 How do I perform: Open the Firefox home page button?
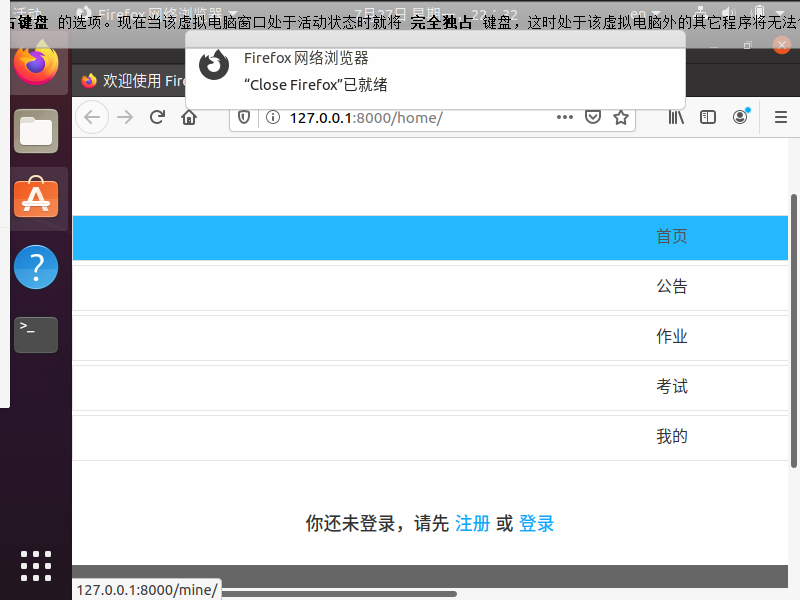tap(189, 117)
